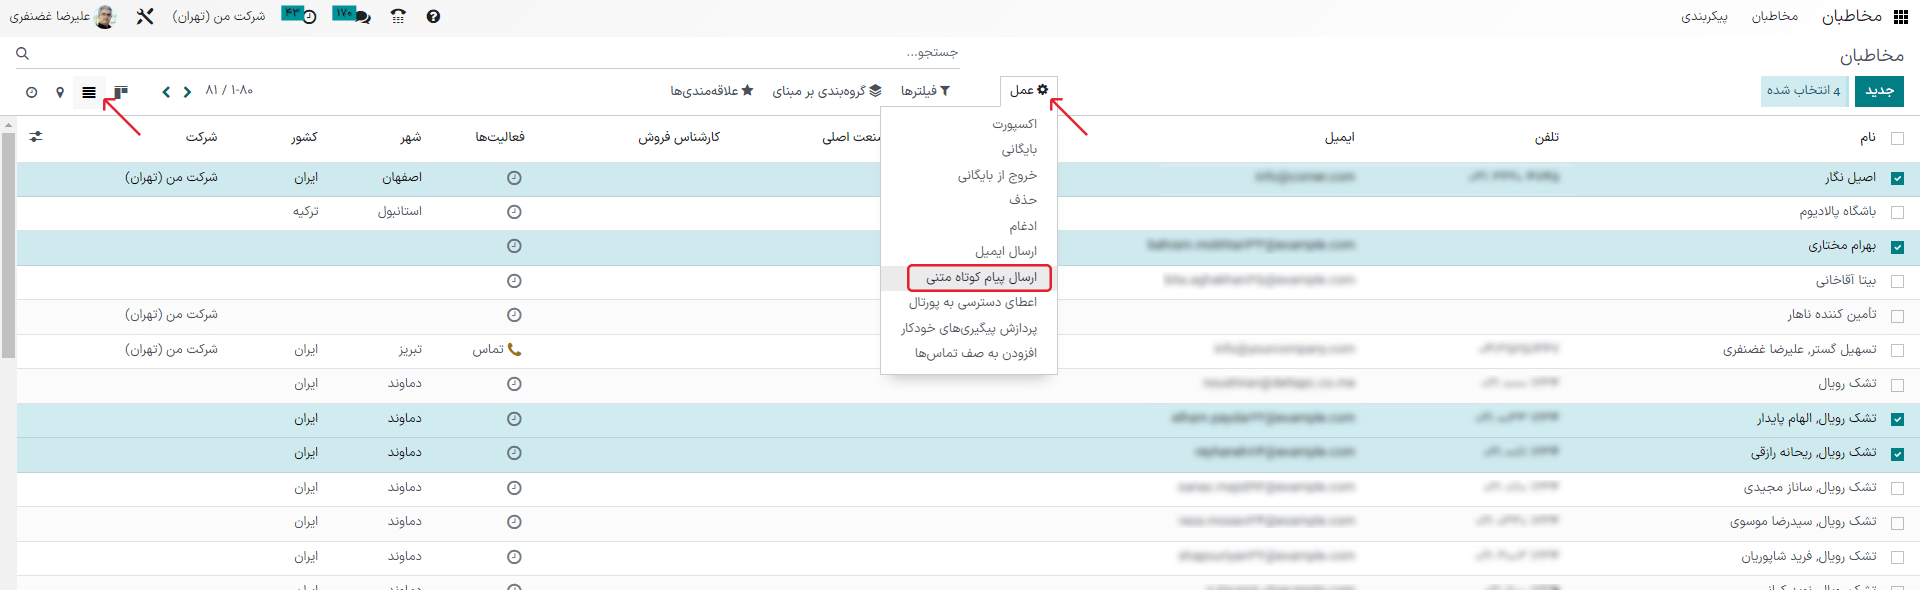
Task: Check the باشگاه پالادیوم row checkbox
Action: coord(1897,212)
